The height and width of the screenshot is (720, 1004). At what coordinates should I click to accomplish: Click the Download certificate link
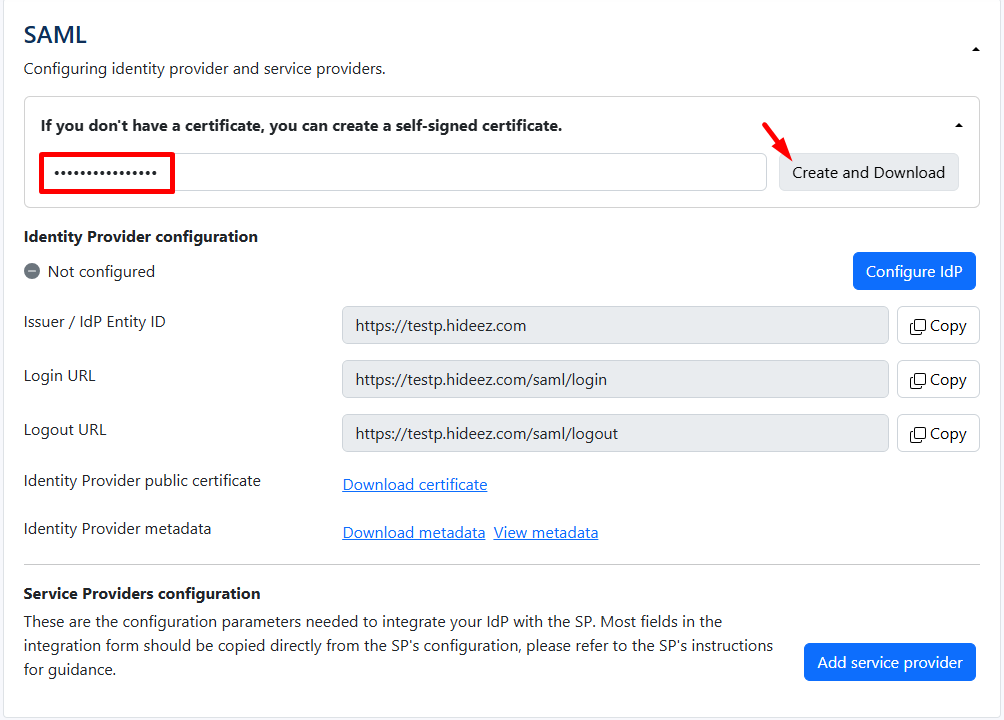pos(414,484)
